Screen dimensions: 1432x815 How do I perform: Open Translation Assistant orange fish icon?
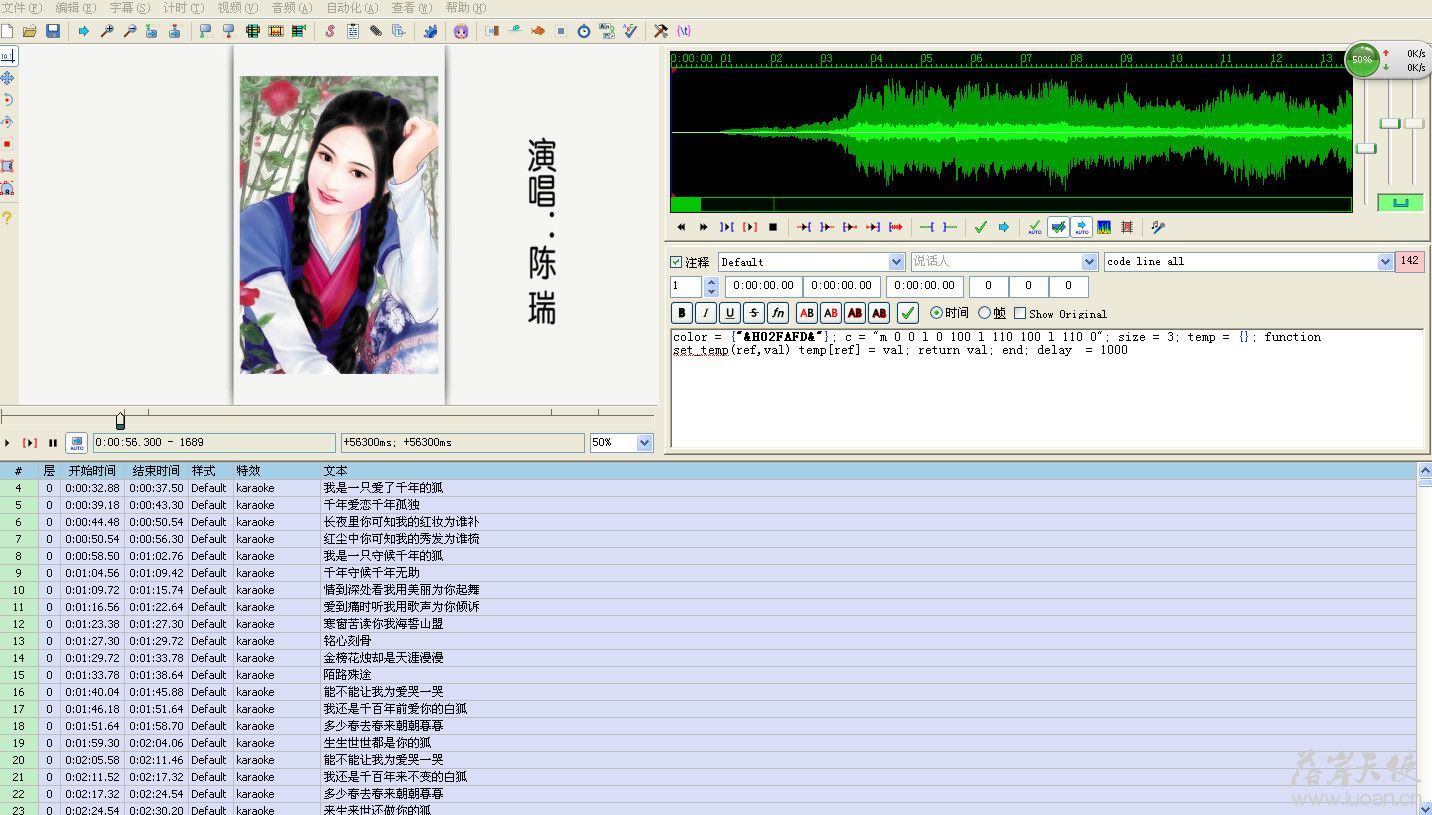point(538,31)
